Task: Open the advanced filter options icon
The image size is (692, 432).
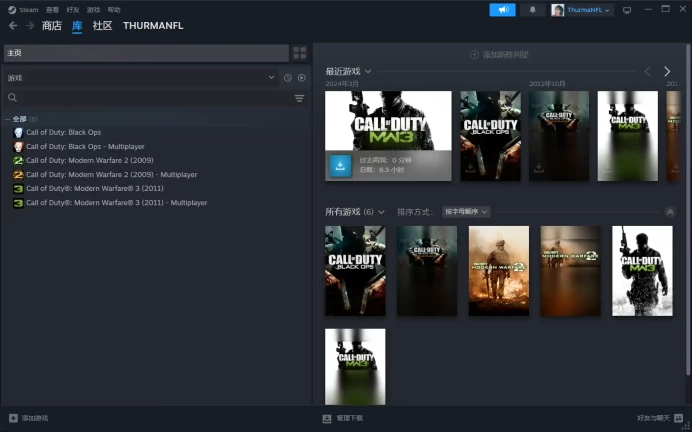Action: click(299, 98)
